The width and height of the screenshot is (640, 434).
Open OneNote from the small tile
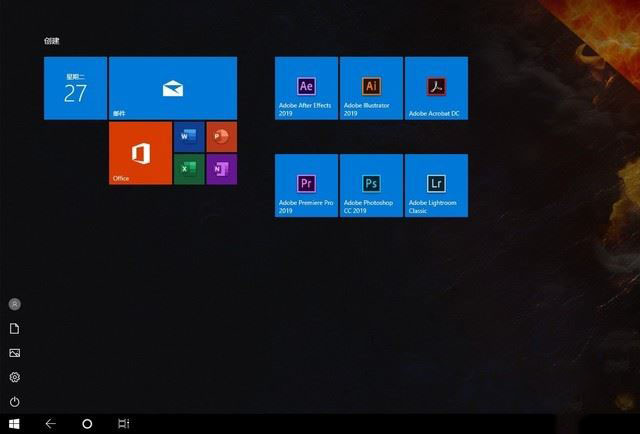tap(222, 169)
